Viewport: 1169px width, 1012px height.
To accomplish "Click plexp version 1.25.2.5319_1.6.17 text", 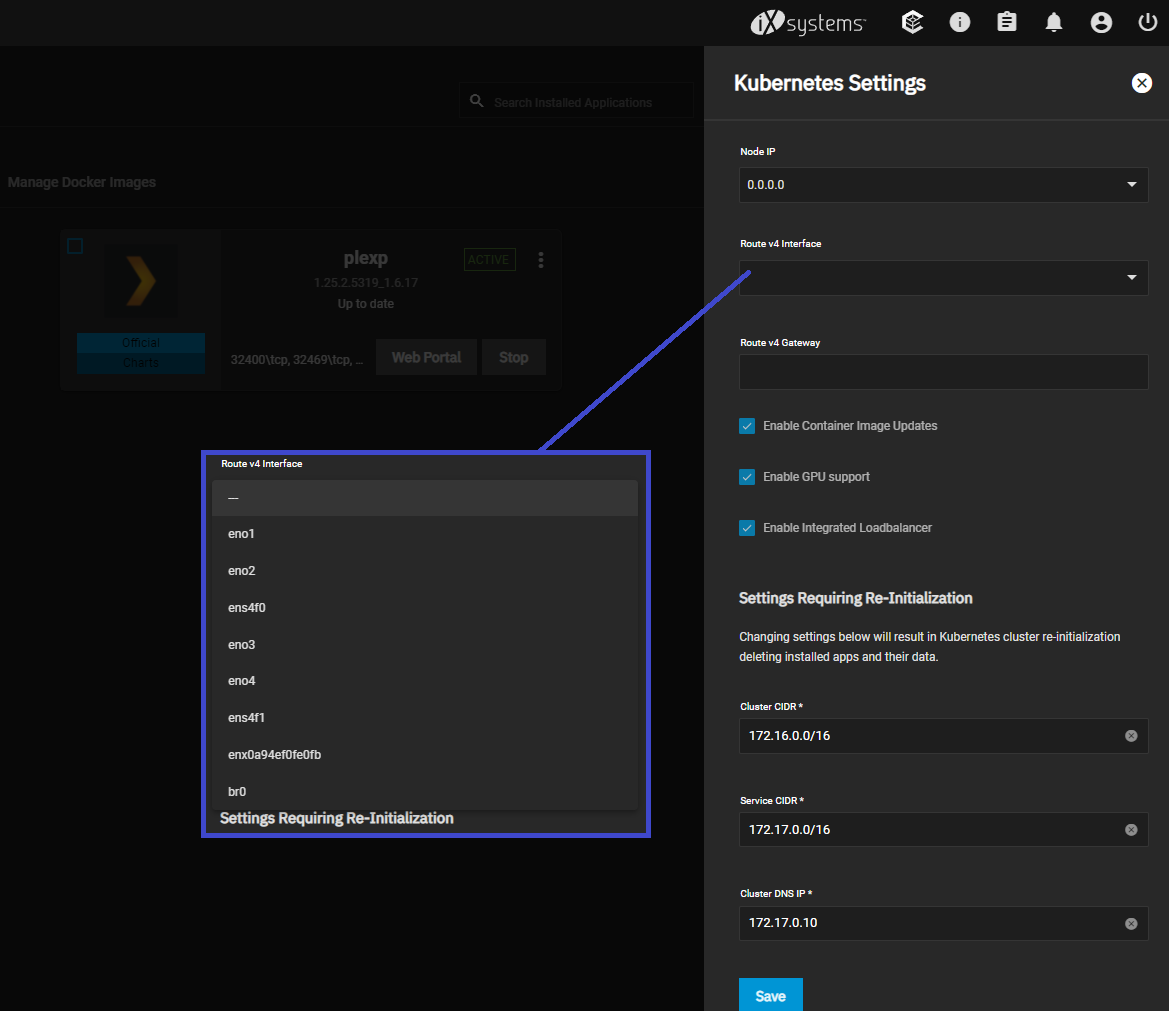I will pos(365,283).
